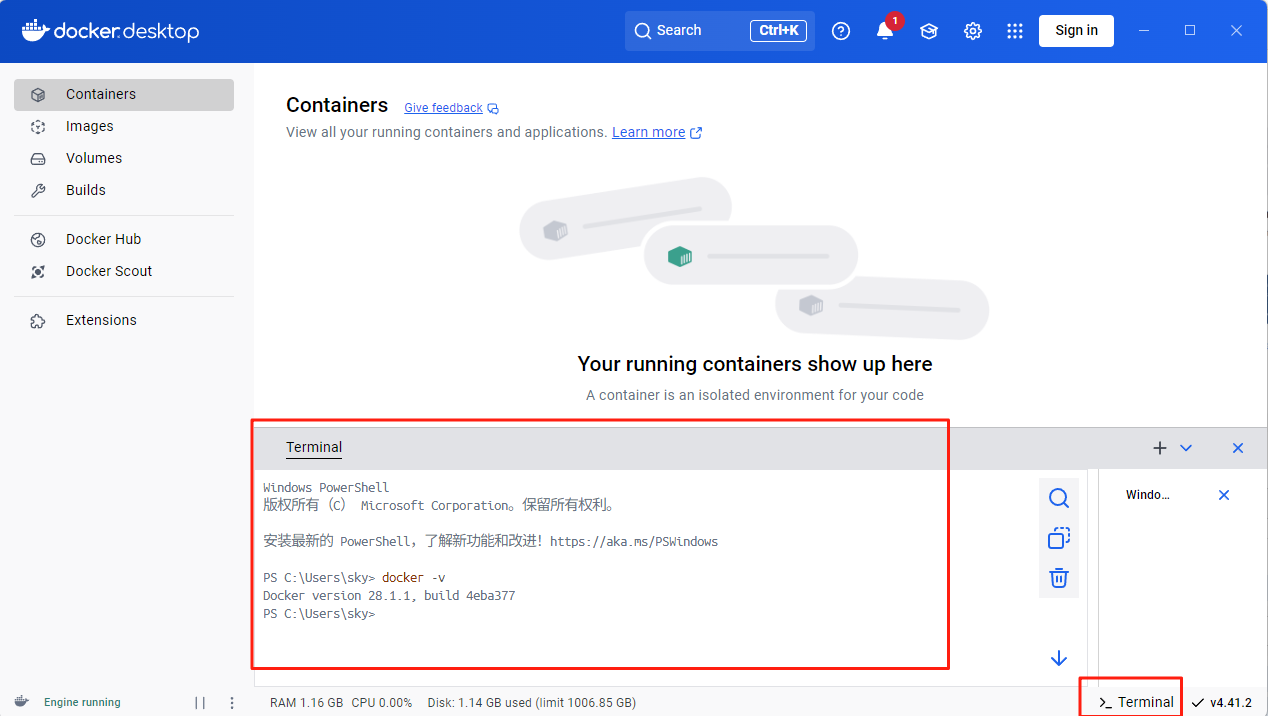Click the Search box in header
Image resolution: width=1268 pixels, height=716 pixels.
(720, 30)
